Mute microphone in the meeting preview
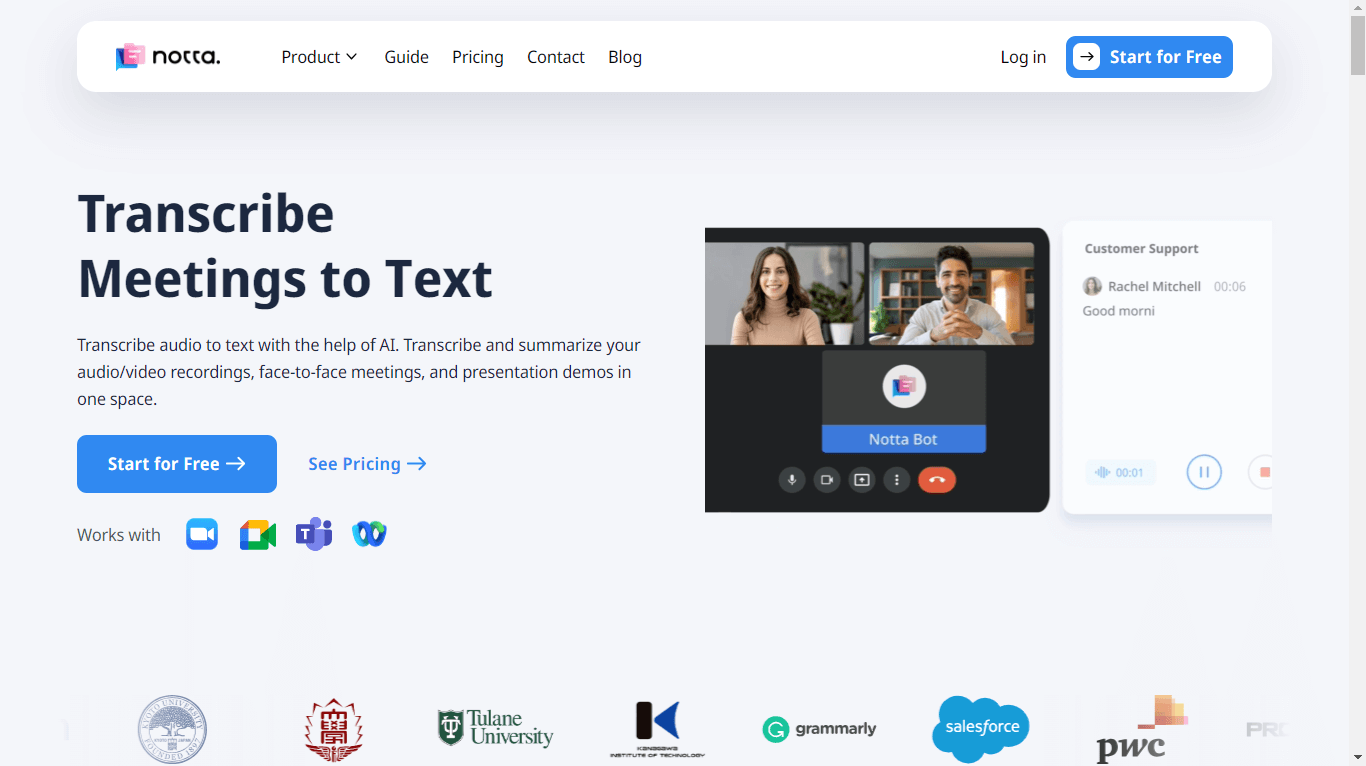This screenshot has width=1366, height=766. pyautogui.click(x=792, y=480)
